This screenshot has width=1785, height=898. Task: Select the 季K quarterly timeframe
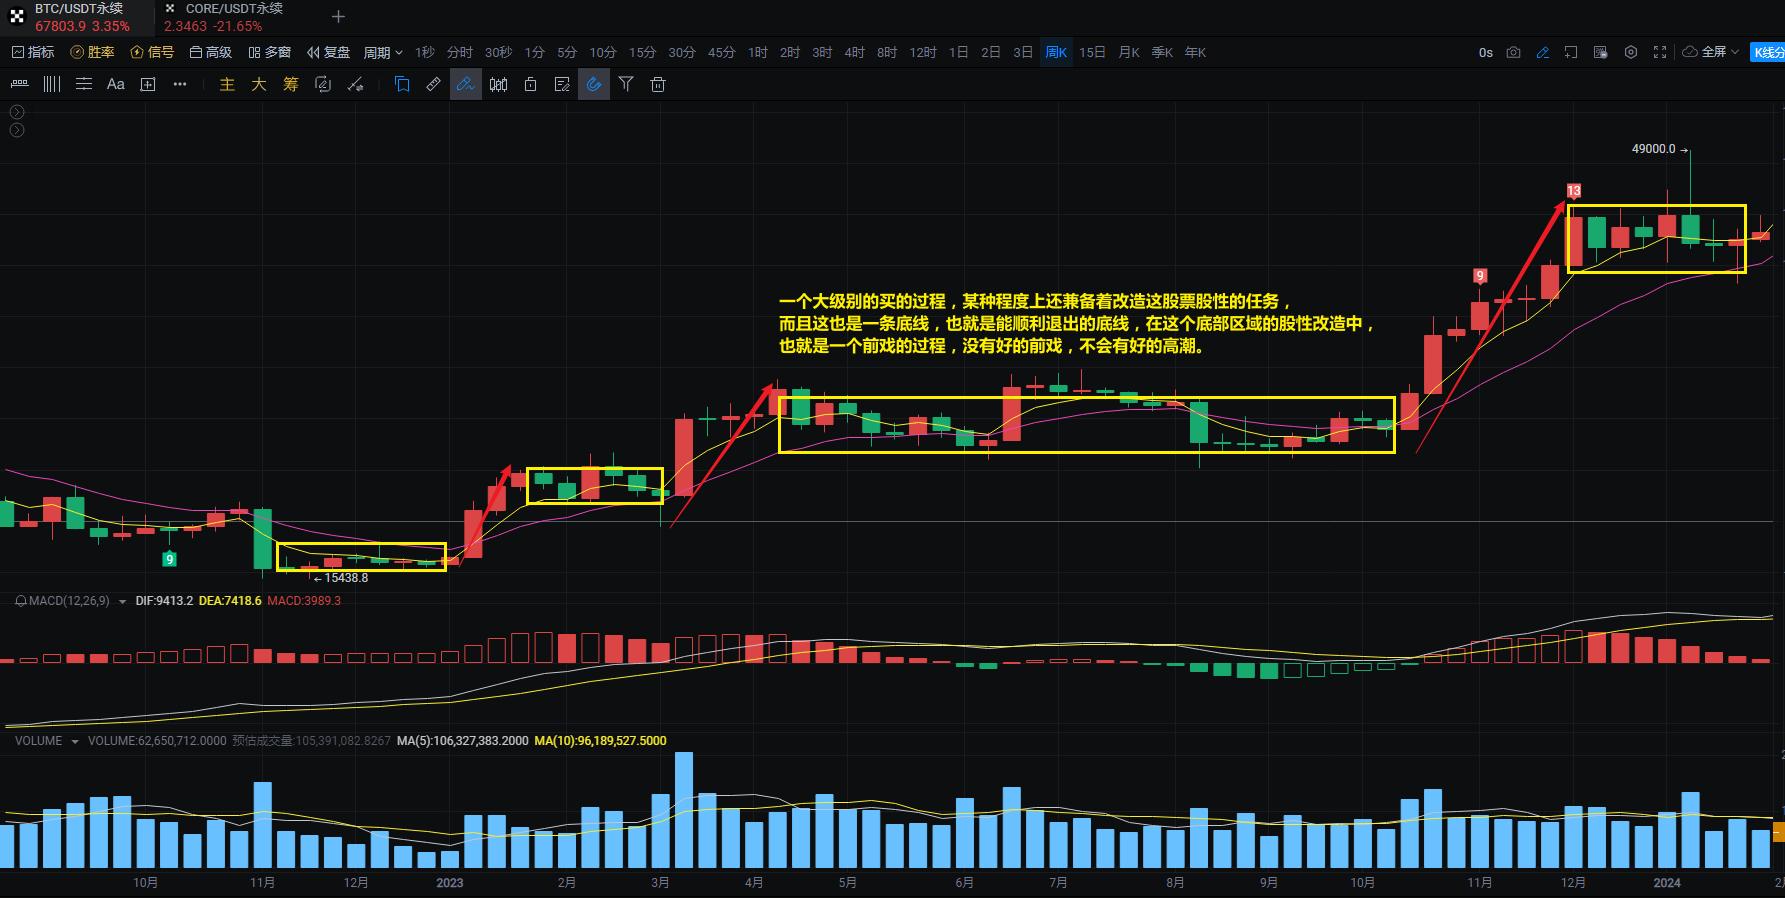click(1162, 52)
